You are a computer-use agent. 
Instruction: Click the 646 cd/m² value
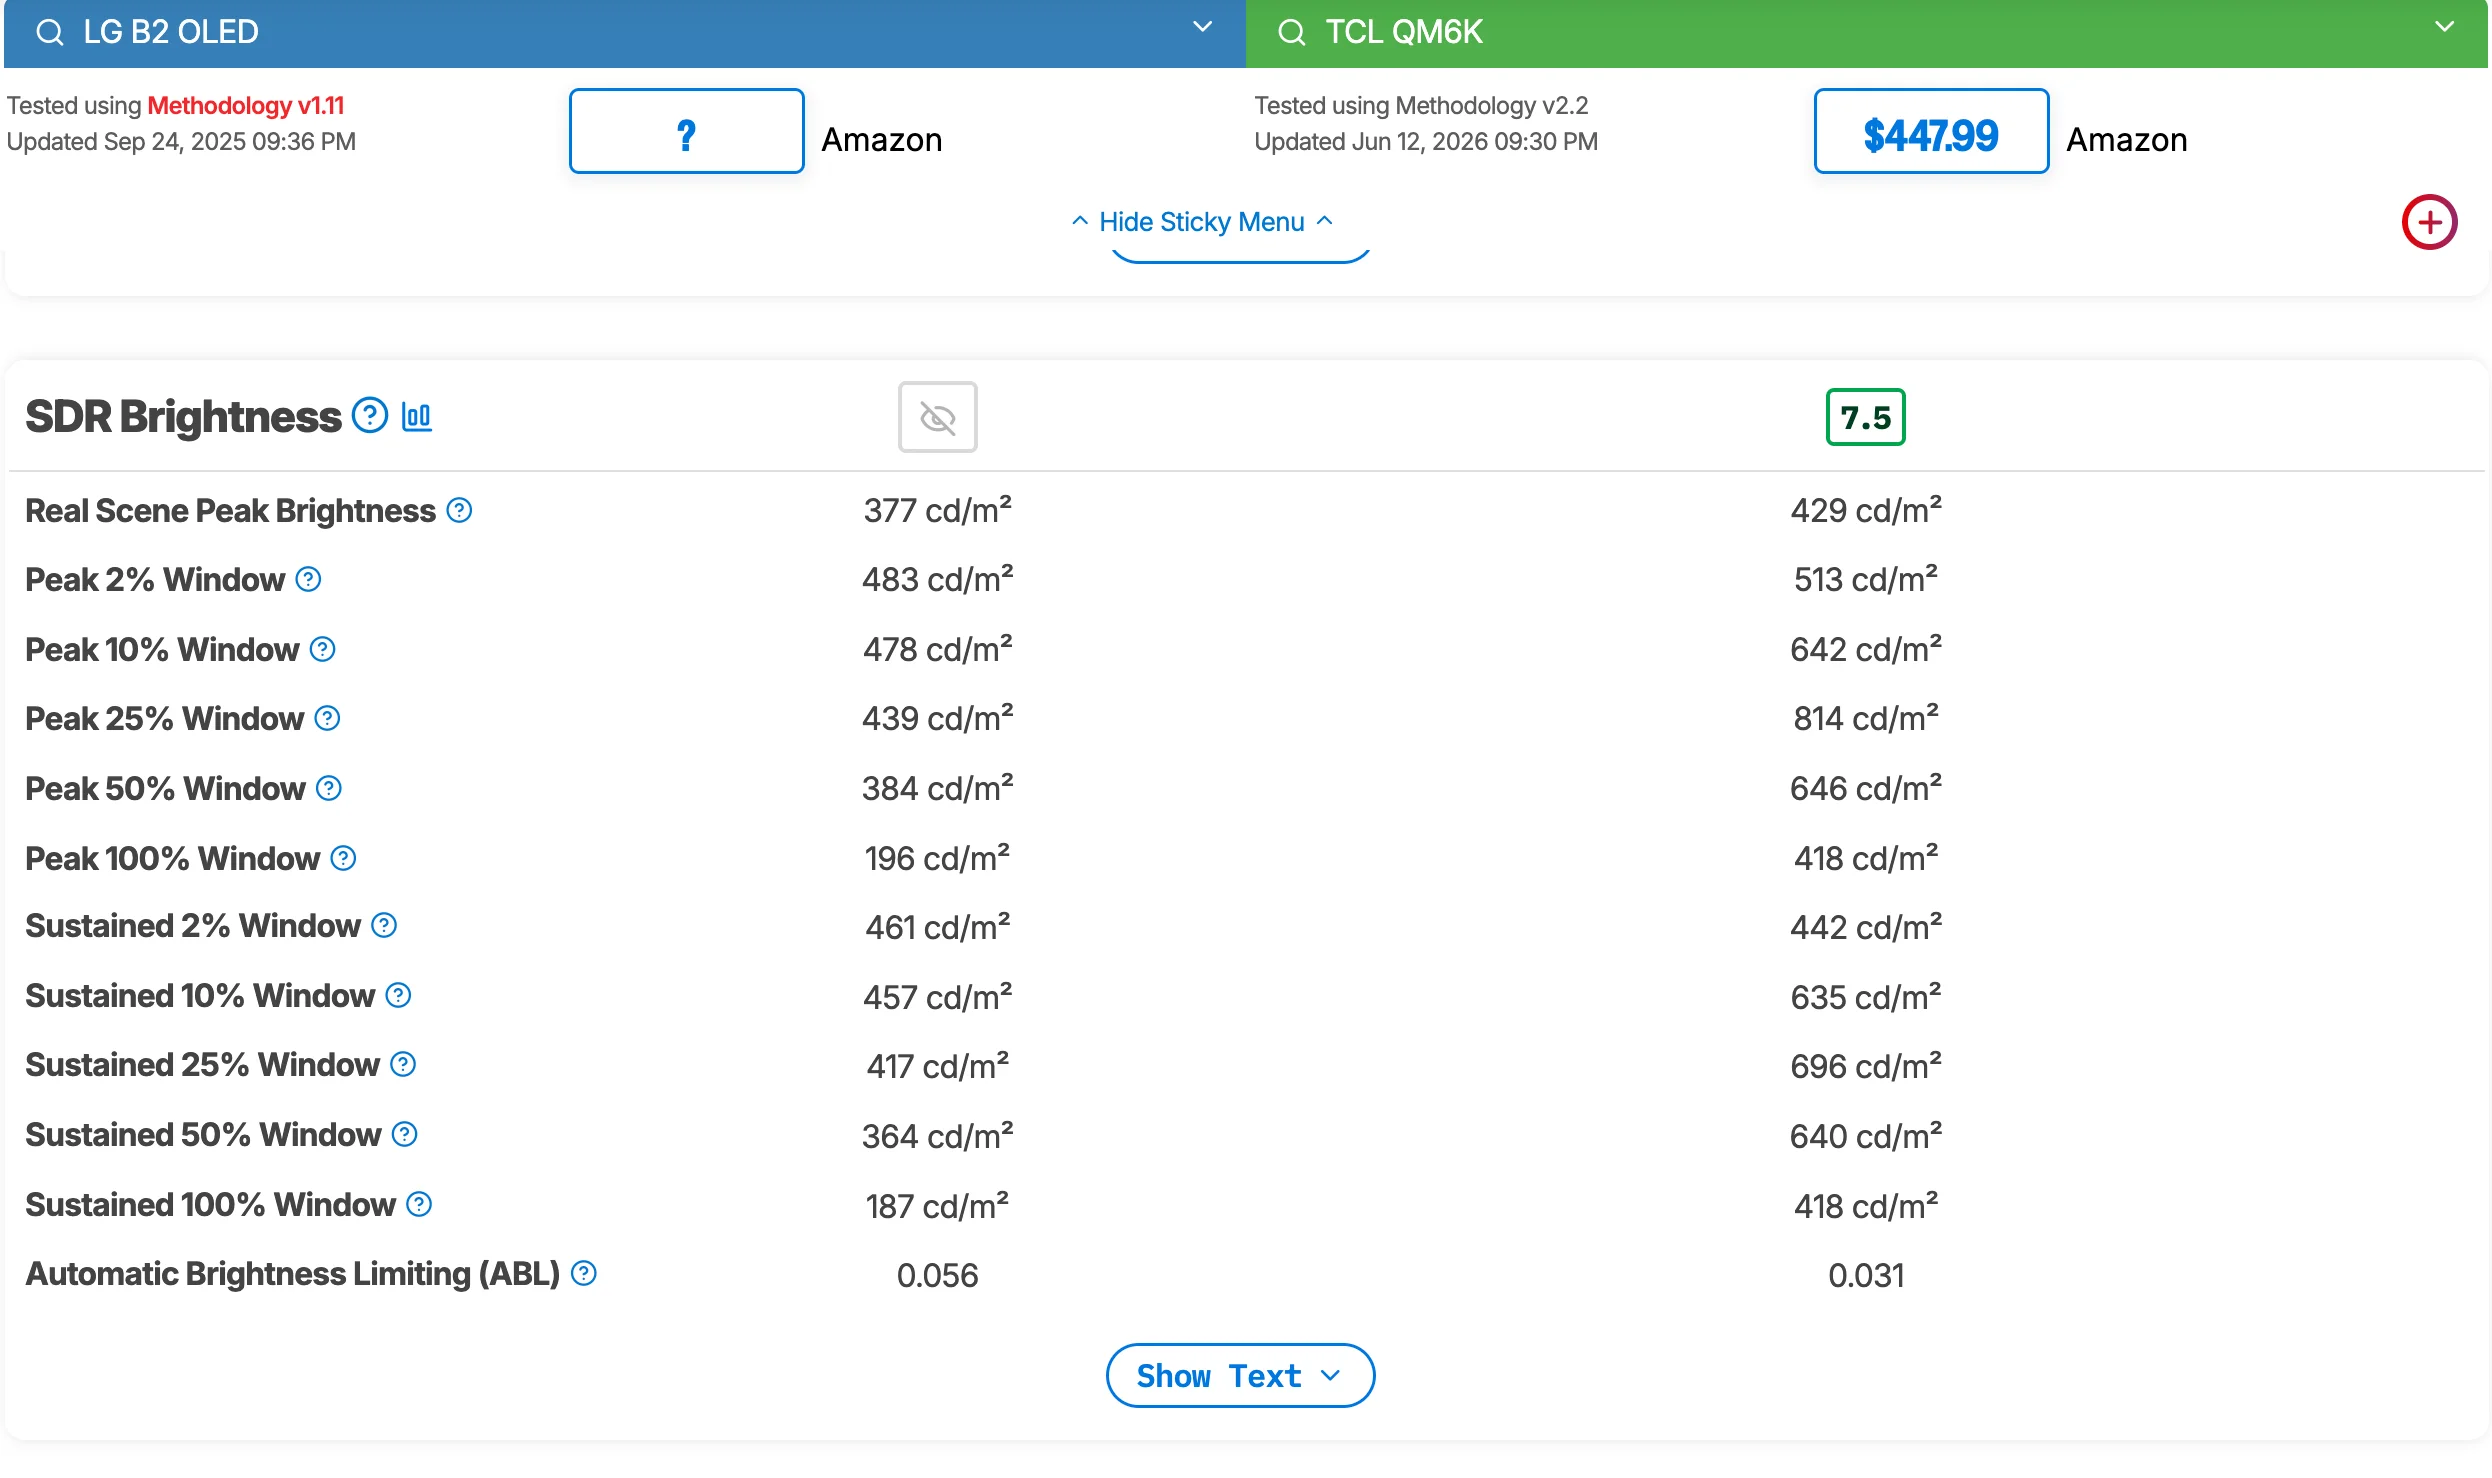1866,788
